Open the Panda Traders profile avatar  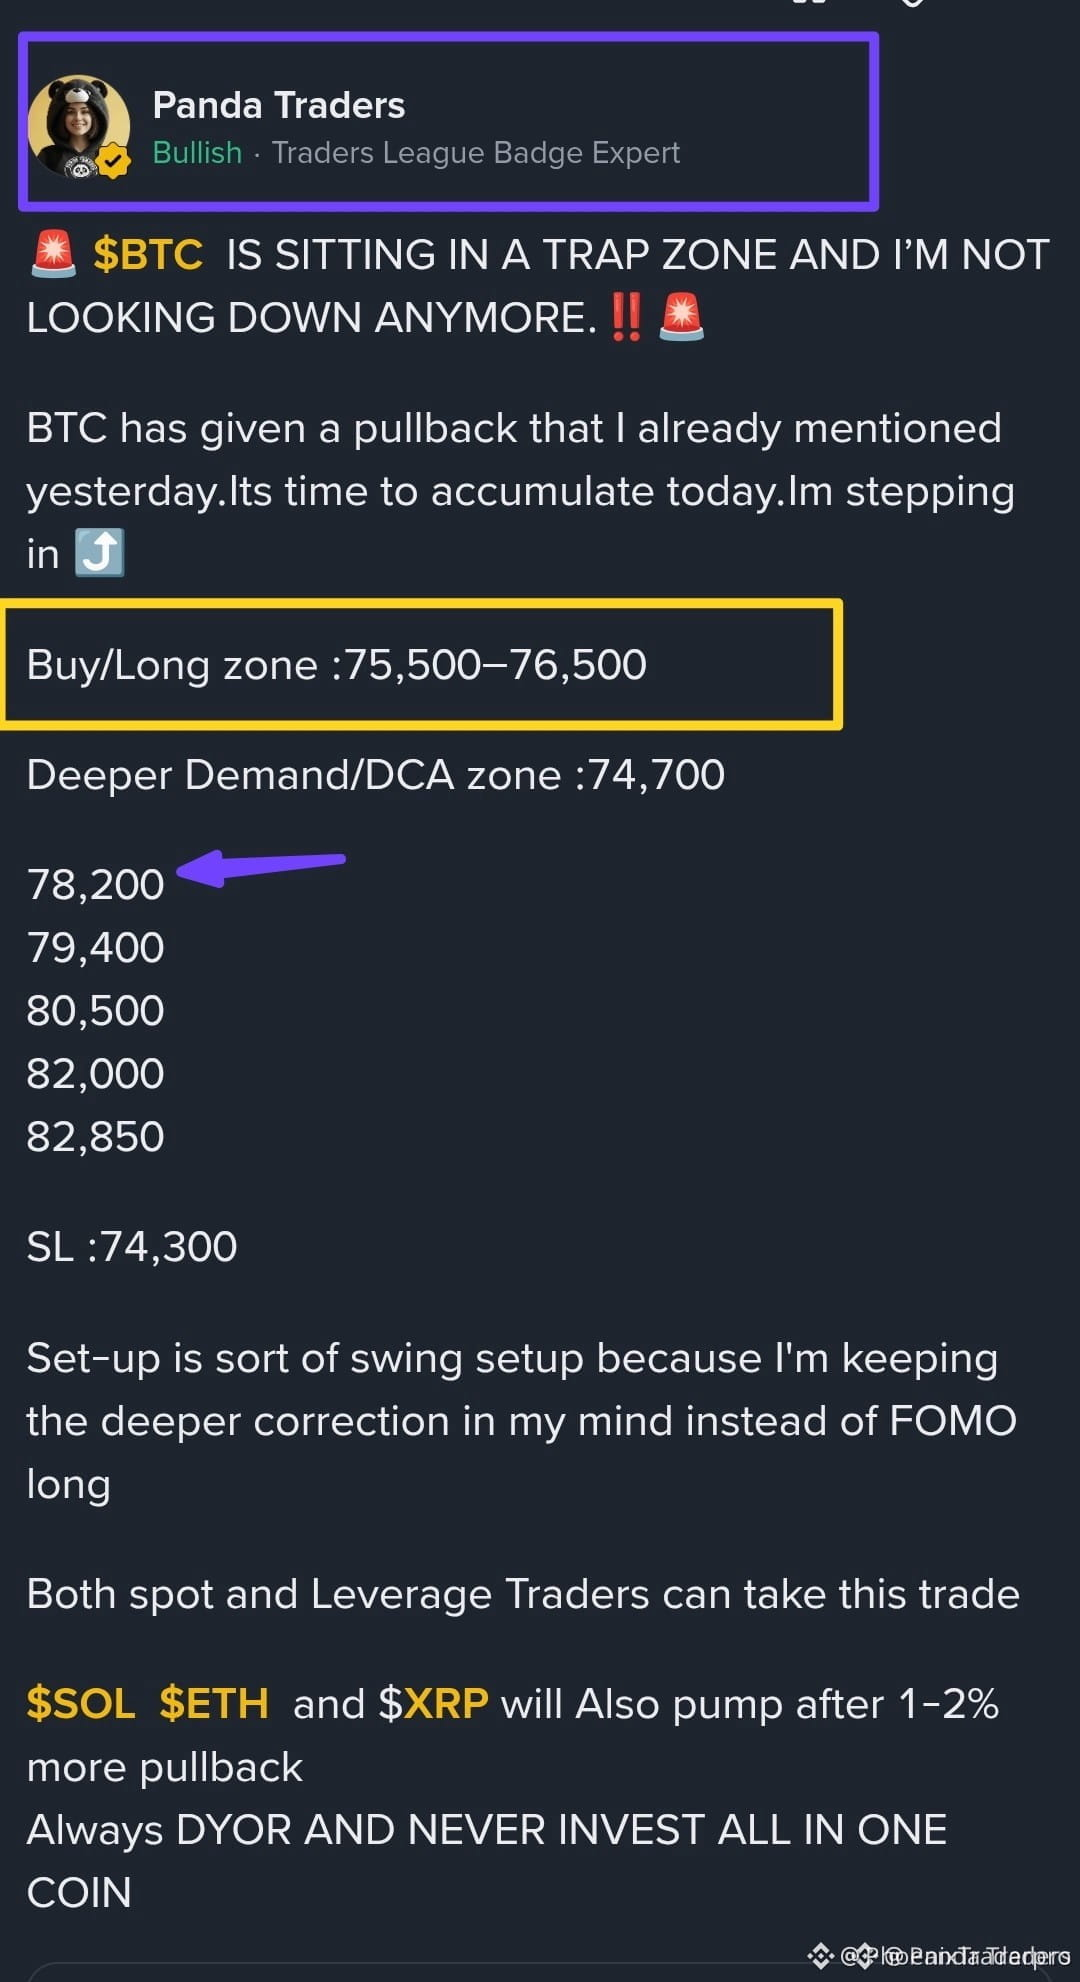79,127
